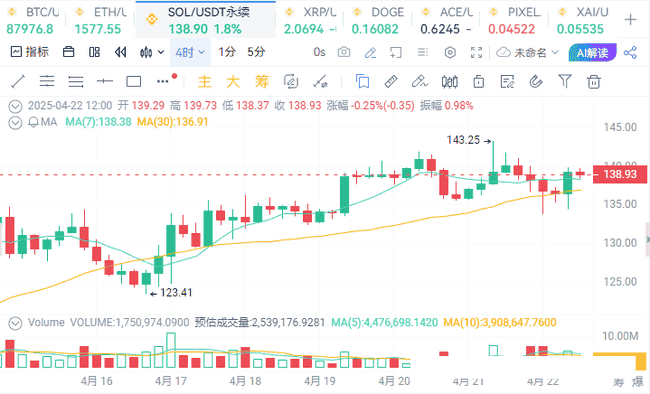650x394 pixels.
Task: Select the brush pen tool
Action: pos(420,82)
